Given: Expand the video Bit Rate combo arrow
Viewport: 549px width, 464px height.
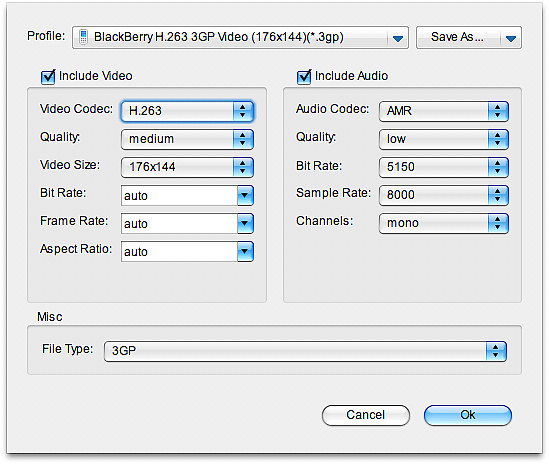Looking at the screenshot, I should point(245,195).
